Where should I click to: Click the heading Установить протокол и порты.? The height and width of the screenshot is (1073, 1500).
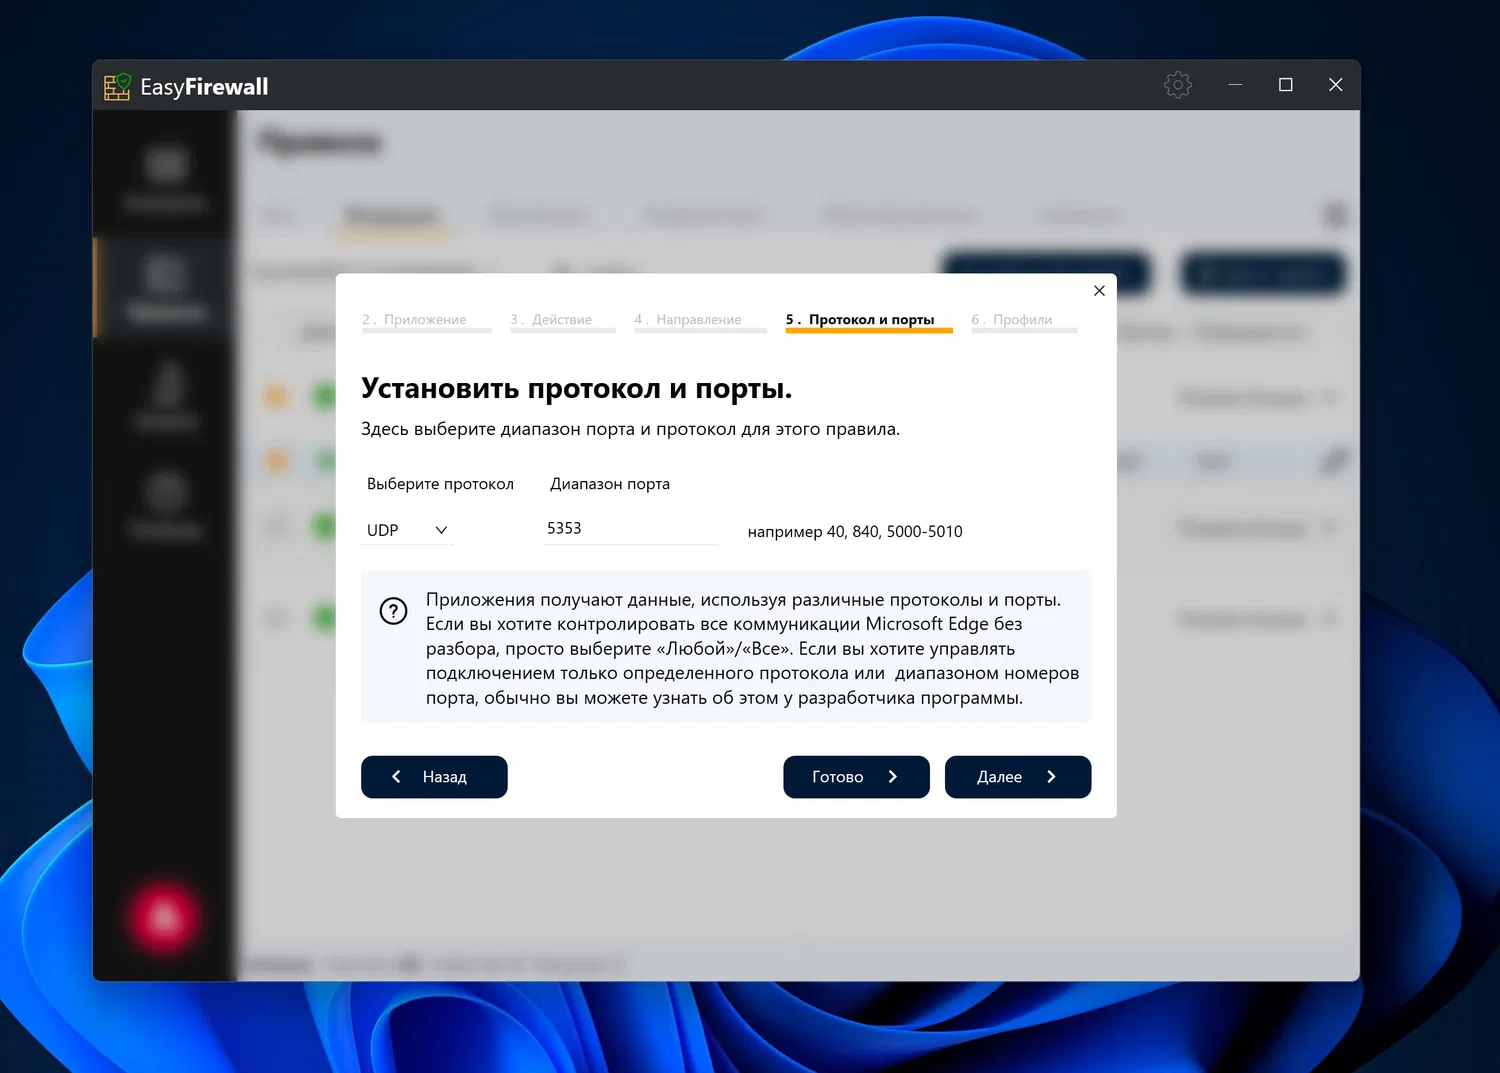click(577, 388)
